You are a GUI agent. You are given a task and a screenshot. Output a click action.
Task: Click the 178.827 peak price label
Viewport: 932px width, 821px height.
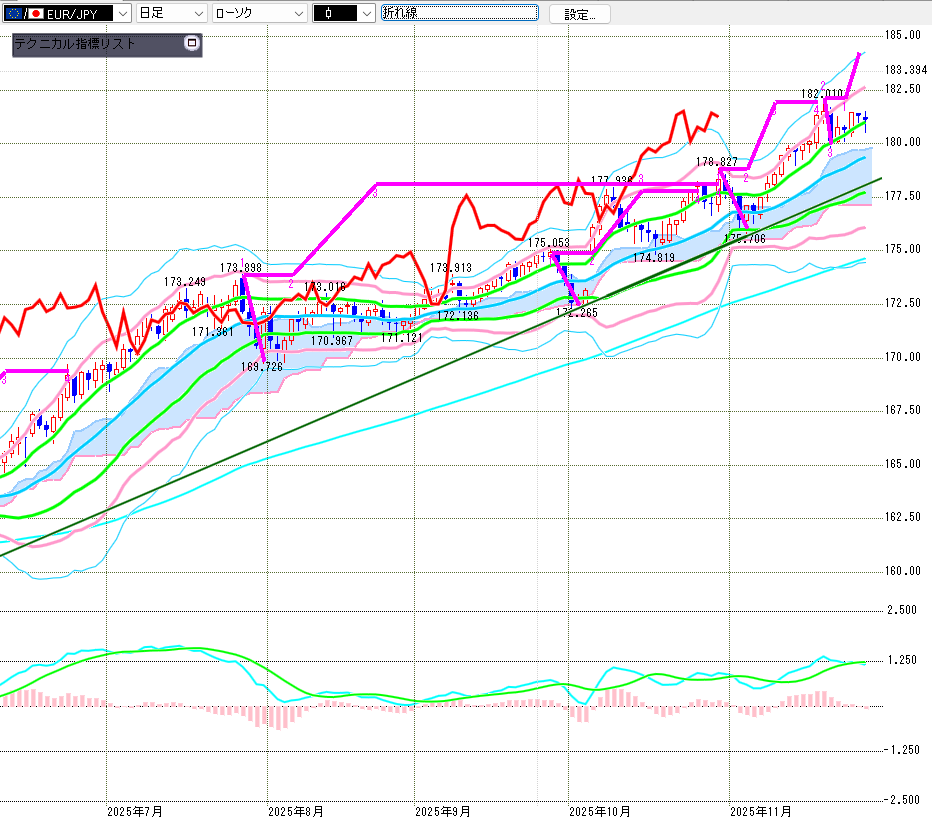(717, 161)
